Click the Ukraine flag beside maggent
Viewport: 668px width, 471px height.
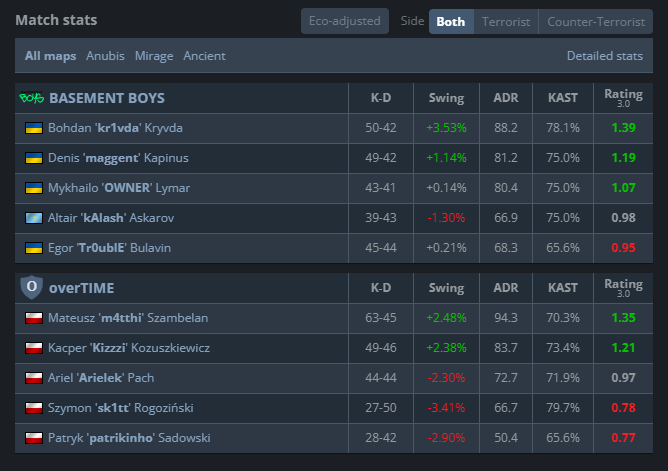[x=34, y=158]
